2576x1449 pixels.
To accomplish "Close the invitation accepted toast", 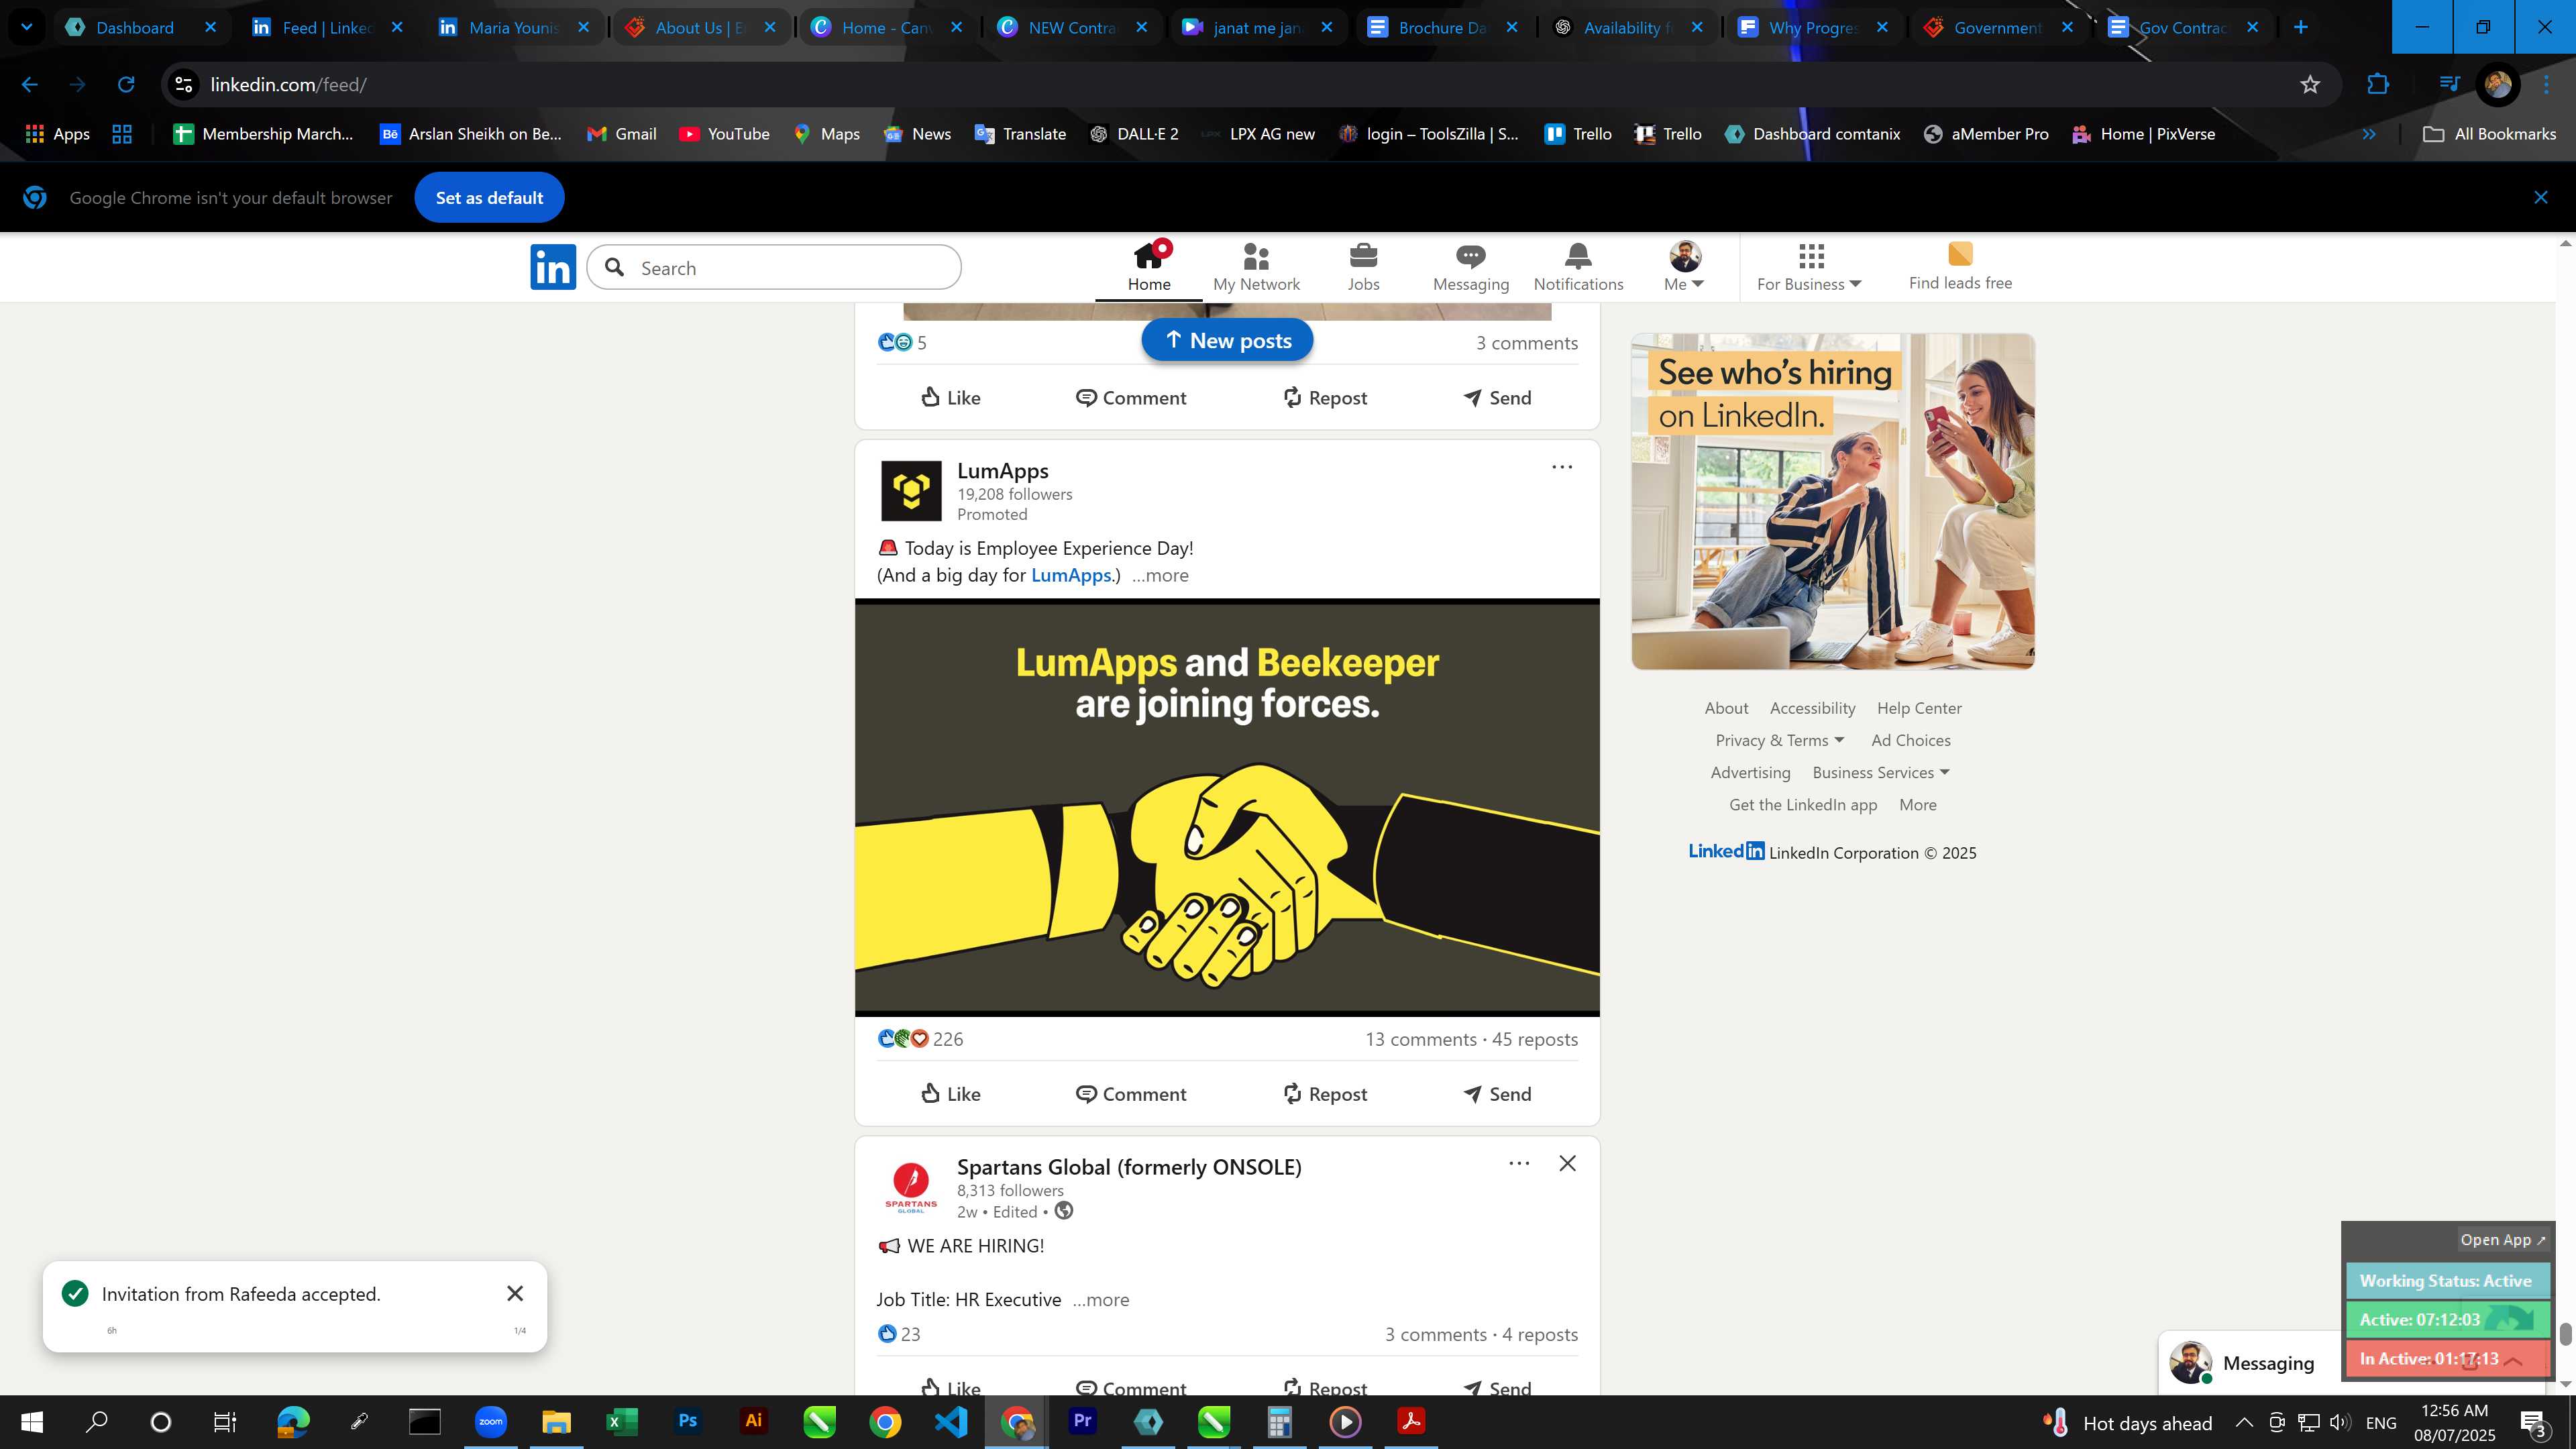I will pos(515,1293).
